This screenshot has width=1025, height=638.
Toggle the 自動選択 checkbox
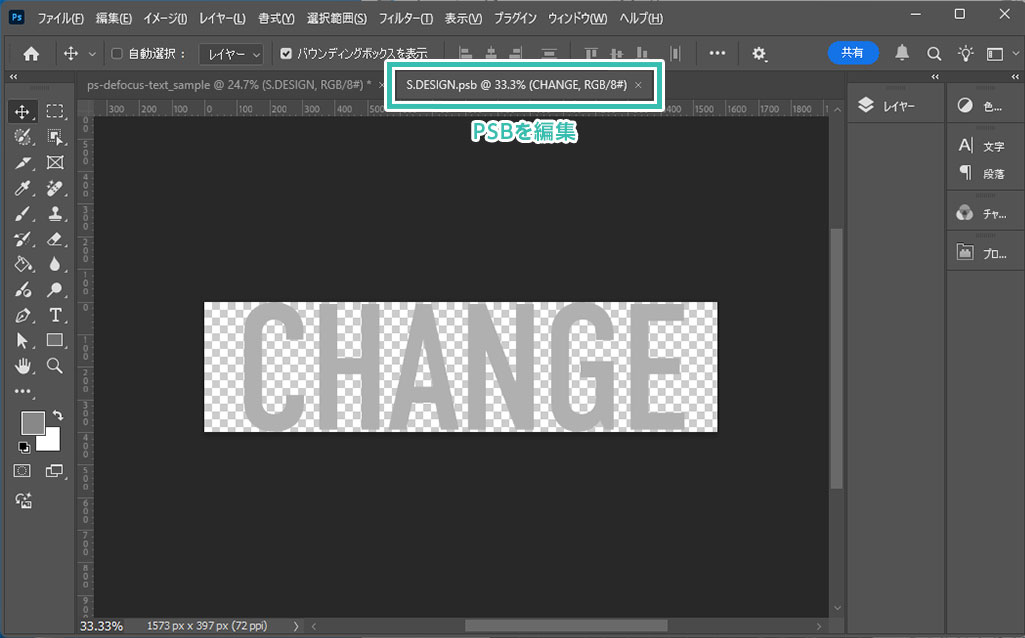[x=117, y=54]
